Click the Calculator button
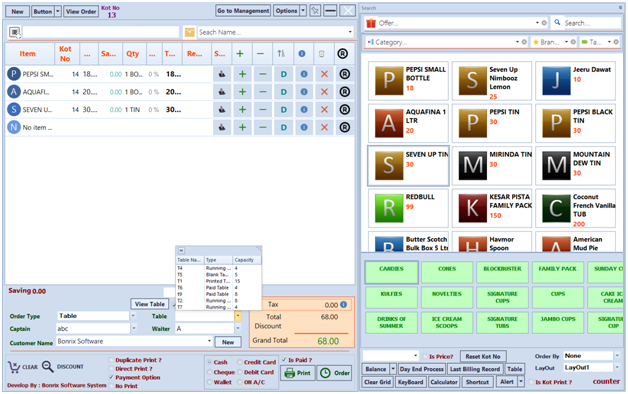This screenshot has height=394, width=628. point(444,382)
